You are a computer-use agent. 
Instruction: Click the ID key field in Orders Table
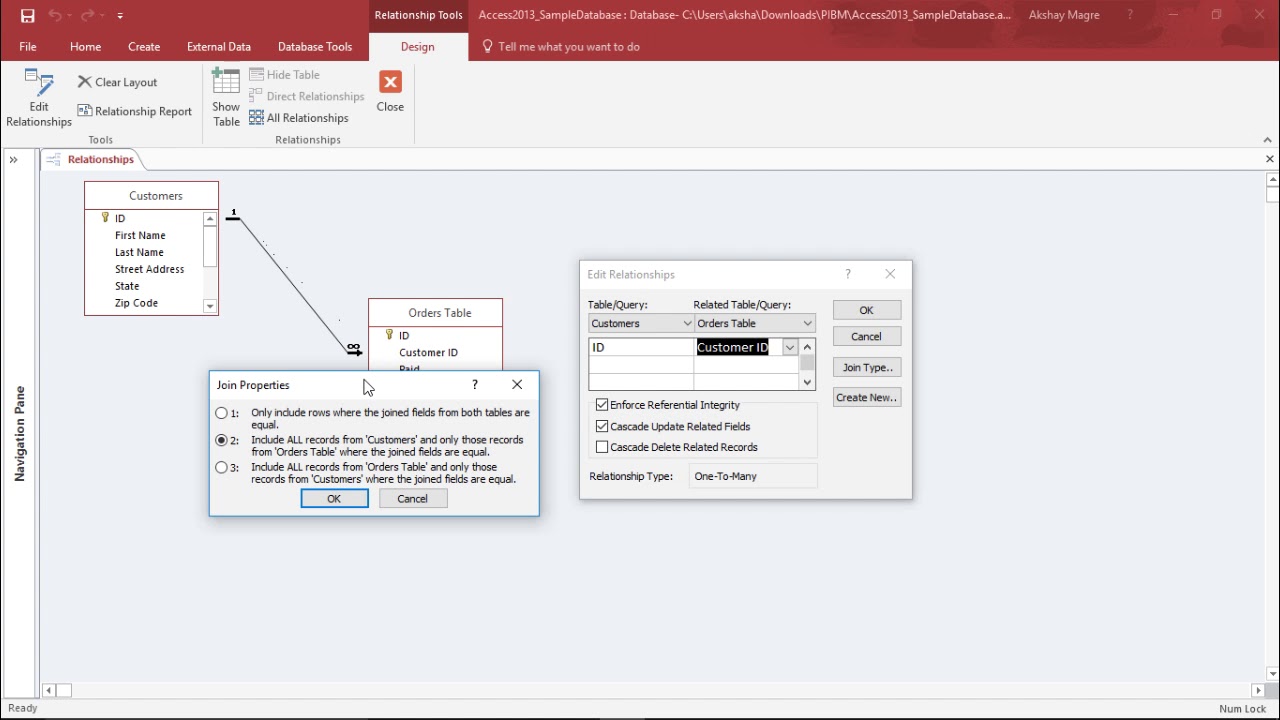coord(404,335)
